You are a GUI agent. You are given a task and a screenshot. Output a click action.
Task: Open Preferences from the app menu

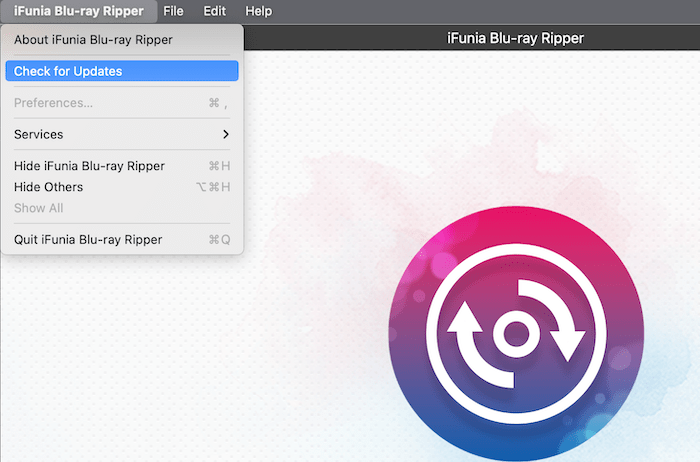coord(54,103)
